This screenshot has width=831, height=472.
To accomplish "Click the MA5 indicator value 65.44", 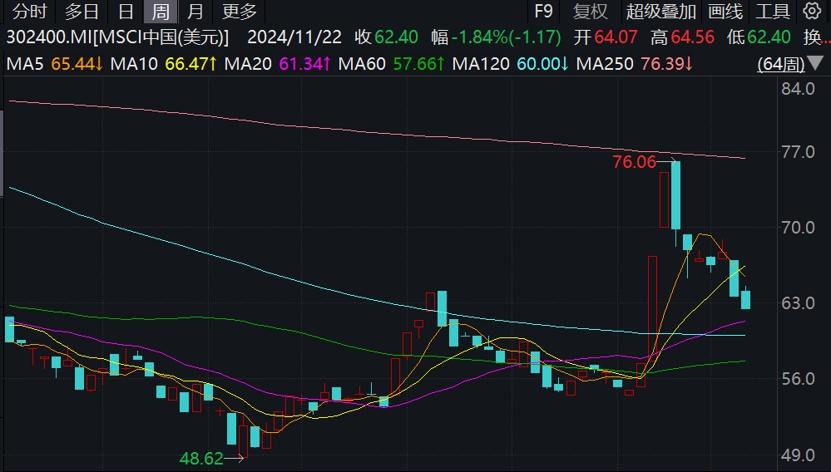I will pyautogui.click(x=76, y=64).
